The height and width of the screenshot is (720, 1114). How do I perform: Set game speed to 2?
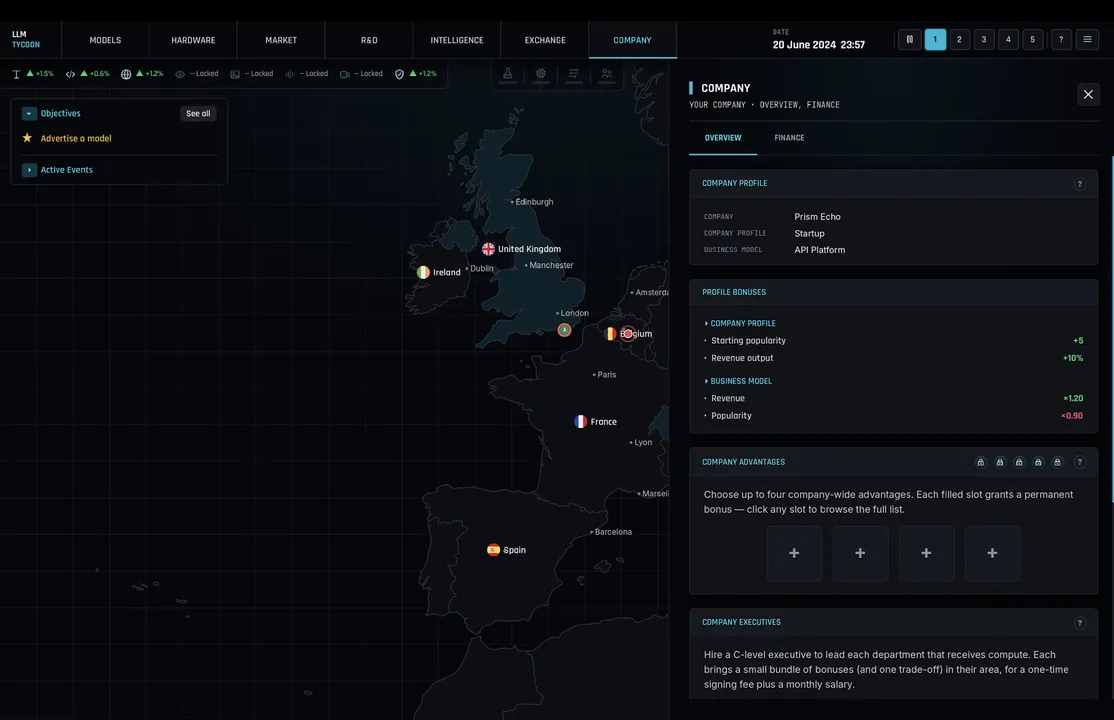pos(959,40)
